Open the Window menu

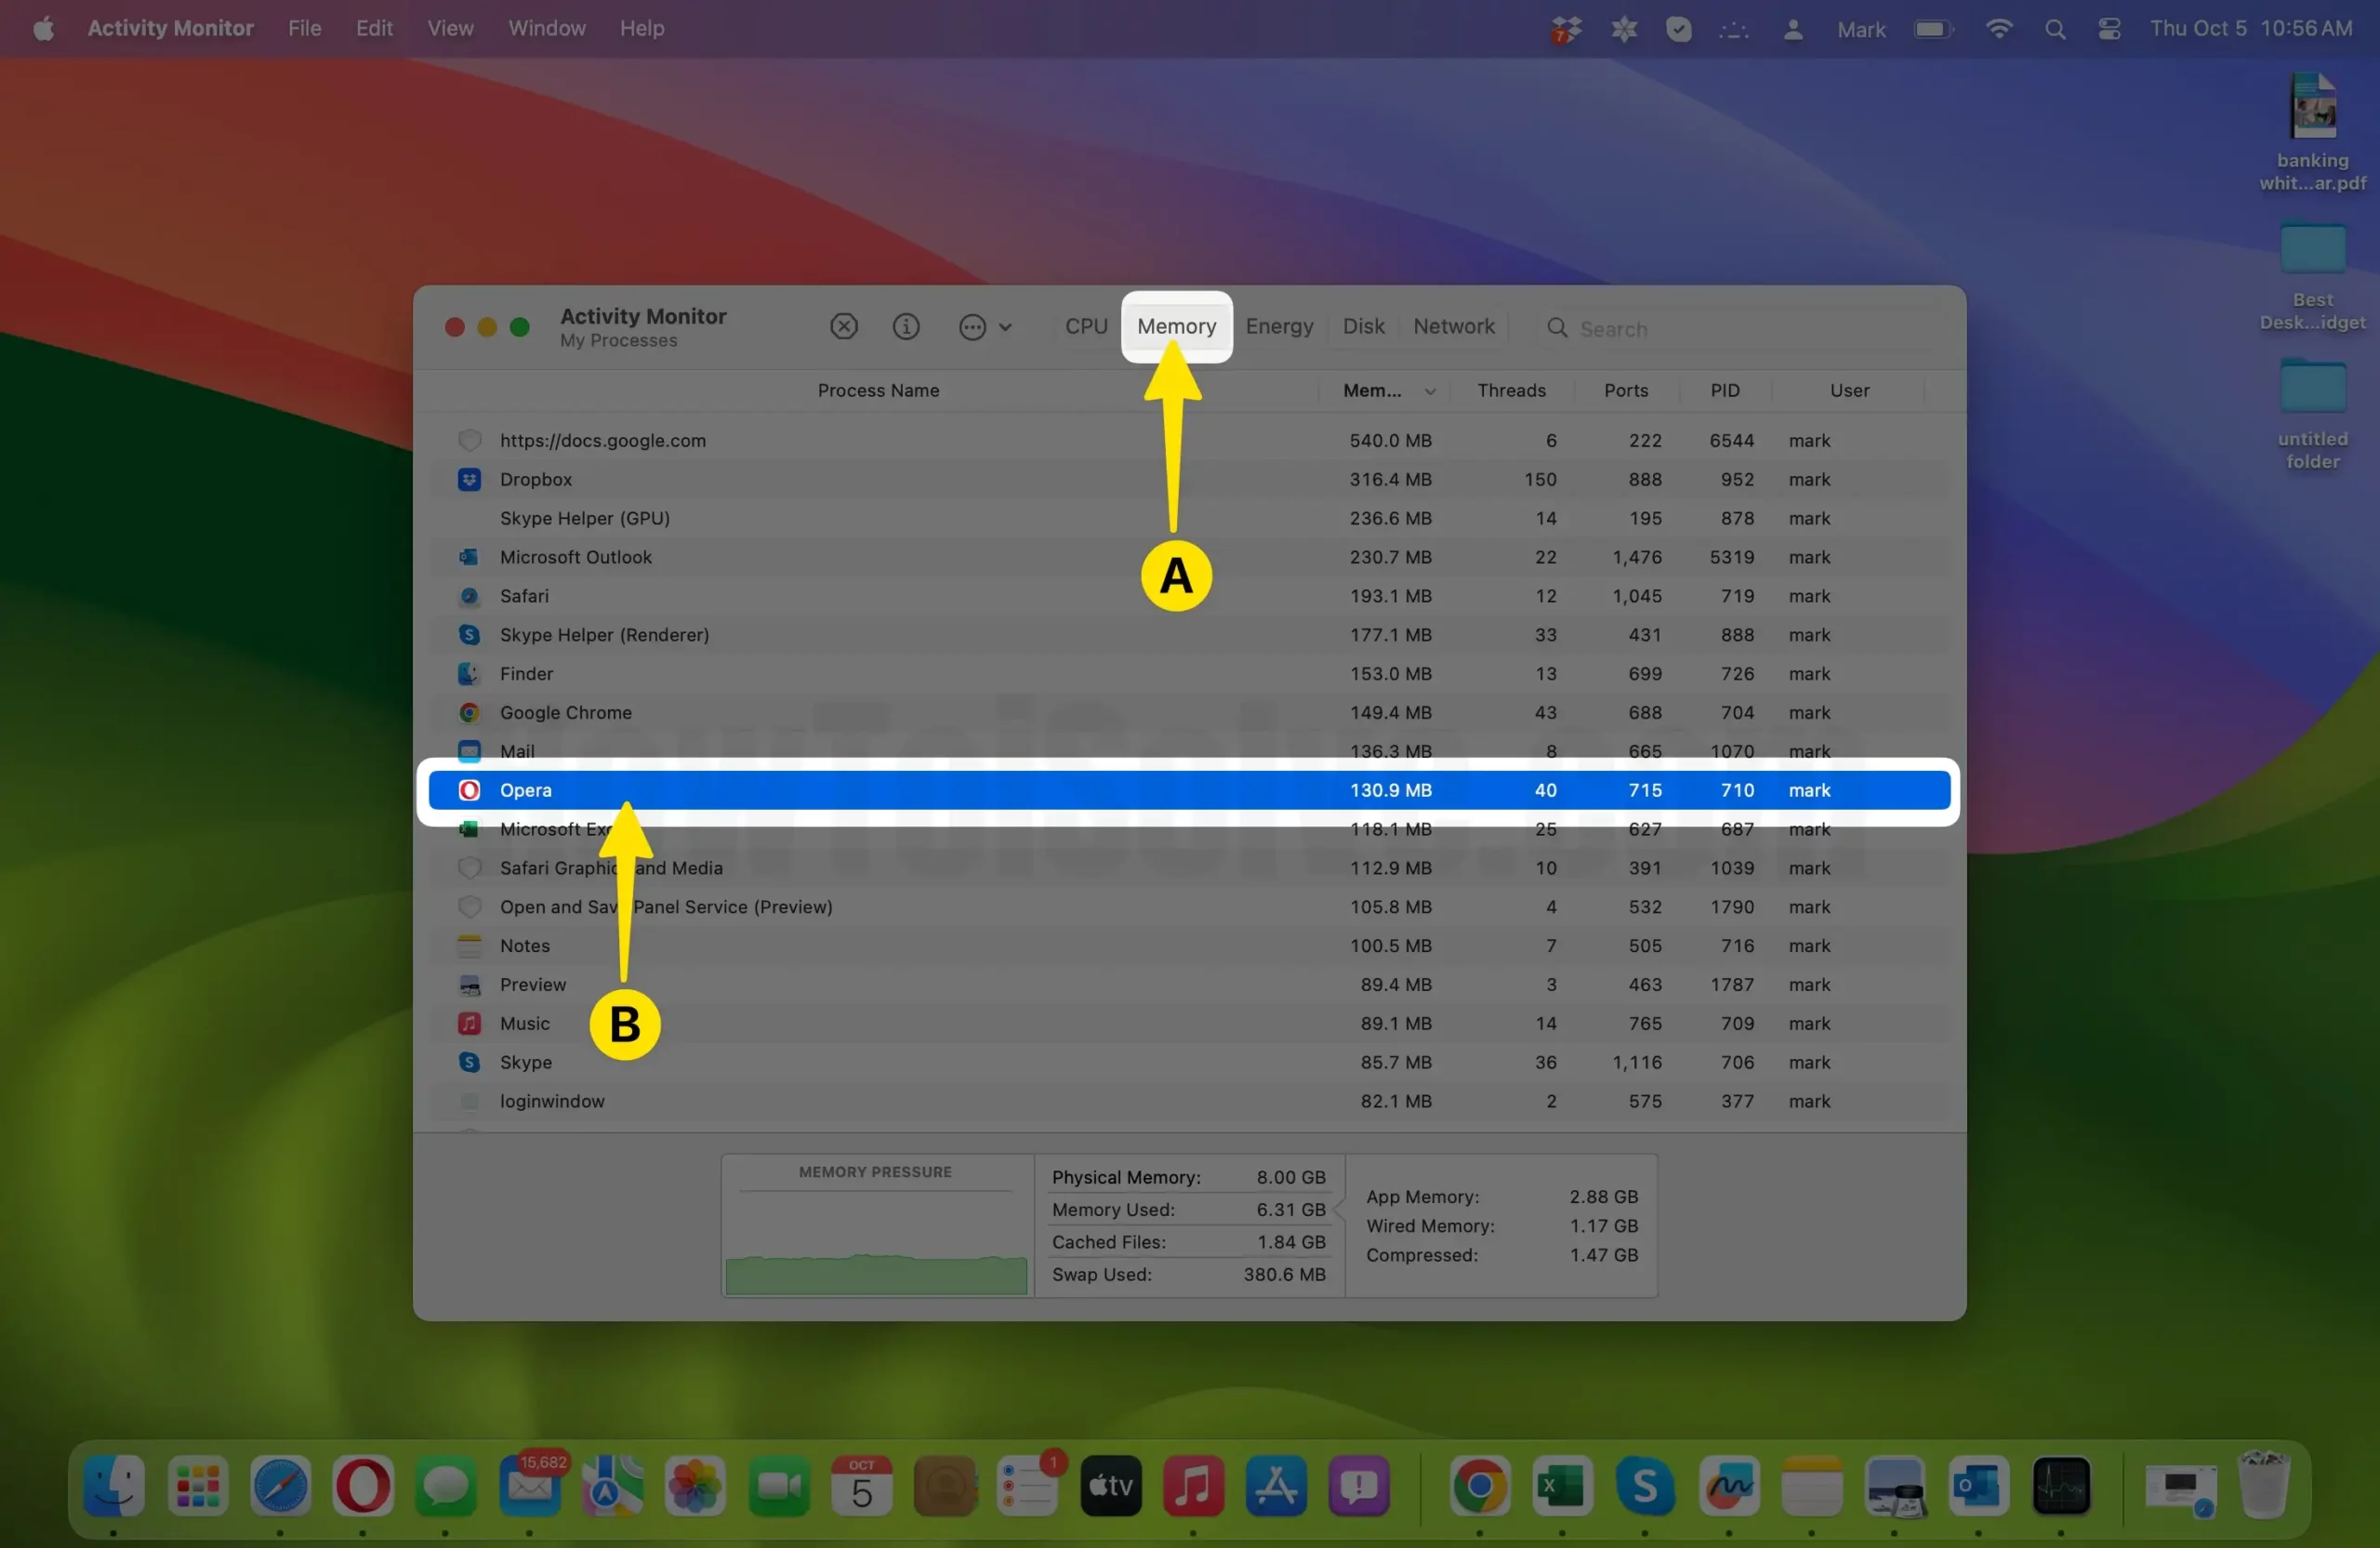546,29
